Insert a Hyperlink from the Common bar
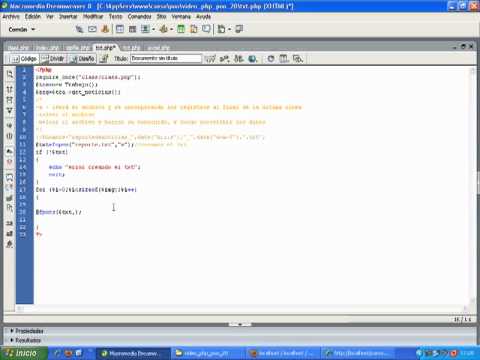Viewport: 480px width, 360px height. point(79,29)
